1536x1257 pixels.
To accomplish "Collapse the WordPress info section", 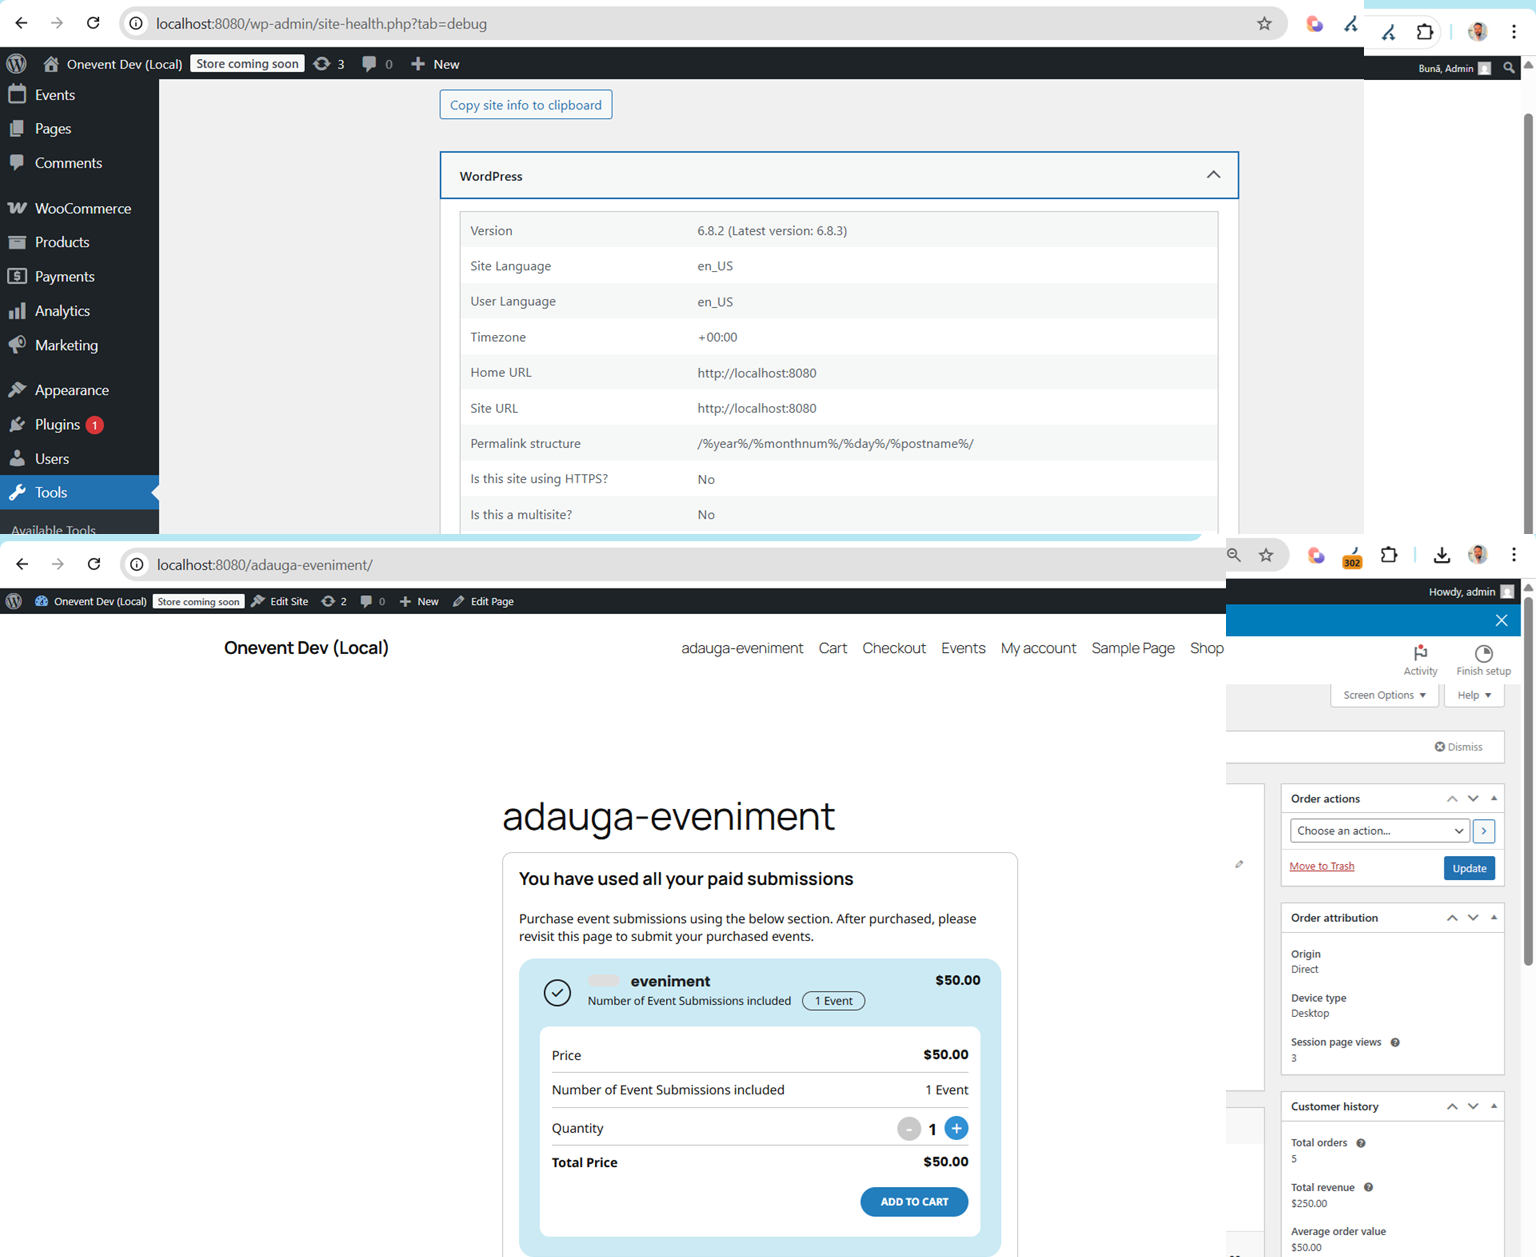I will (x=1213, y=175).
